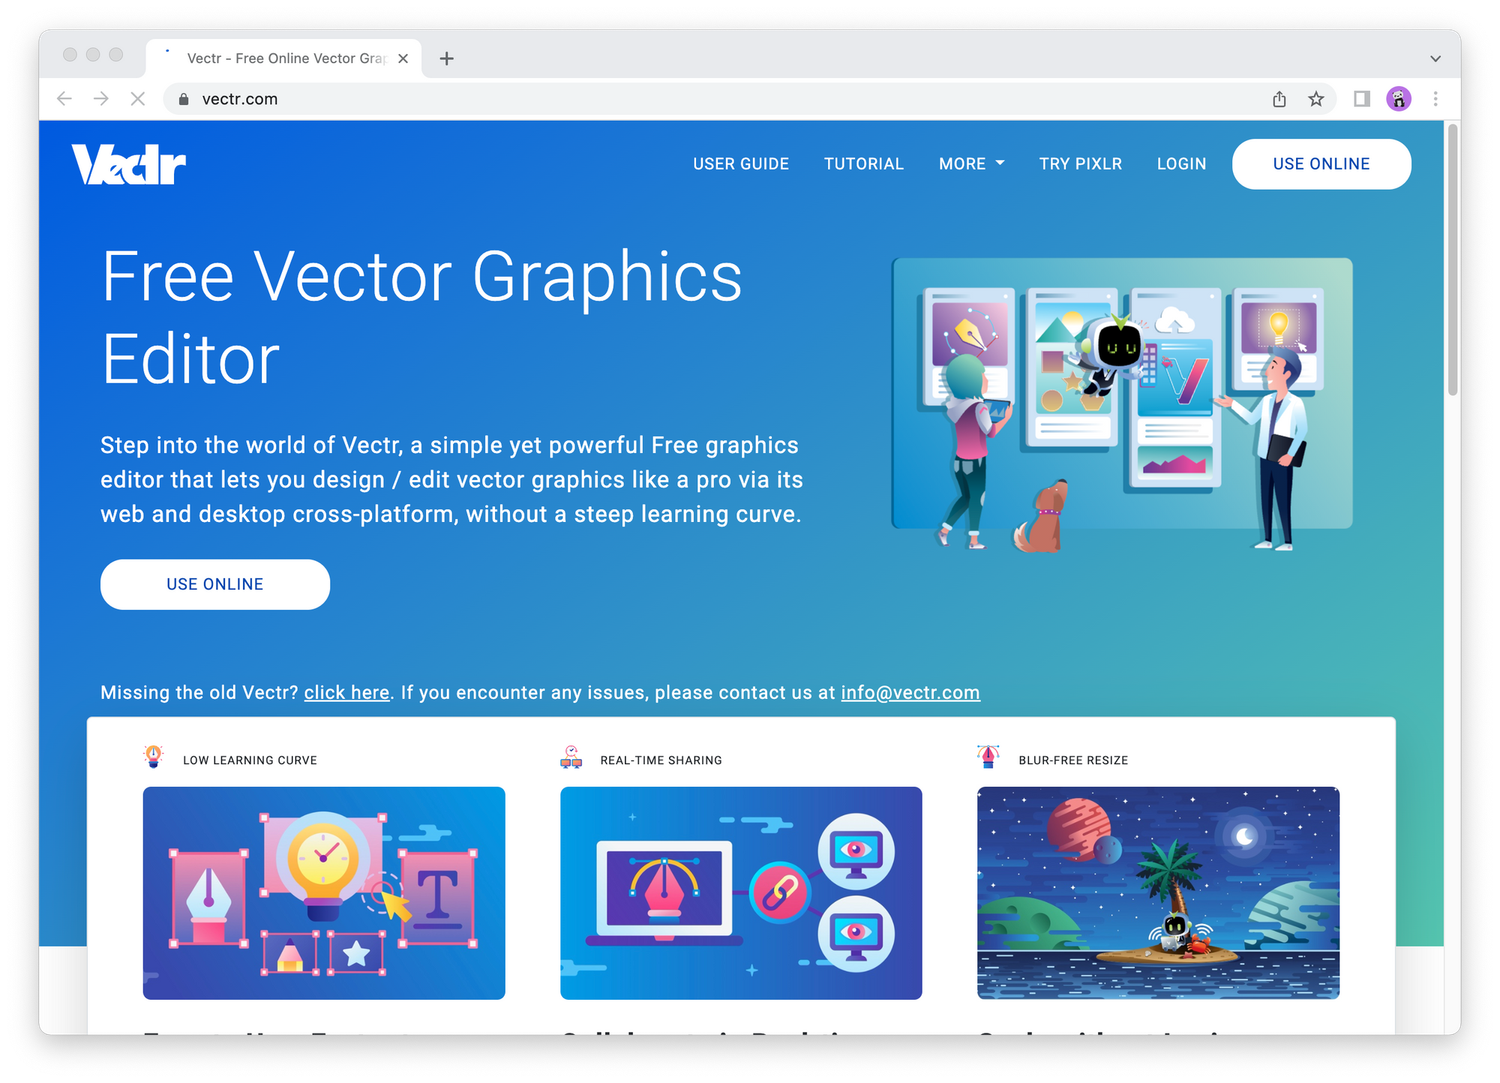Open the Tutorial nav link
The width and height of the screenshot is (1500, 1083).
(x=864, y=164)
